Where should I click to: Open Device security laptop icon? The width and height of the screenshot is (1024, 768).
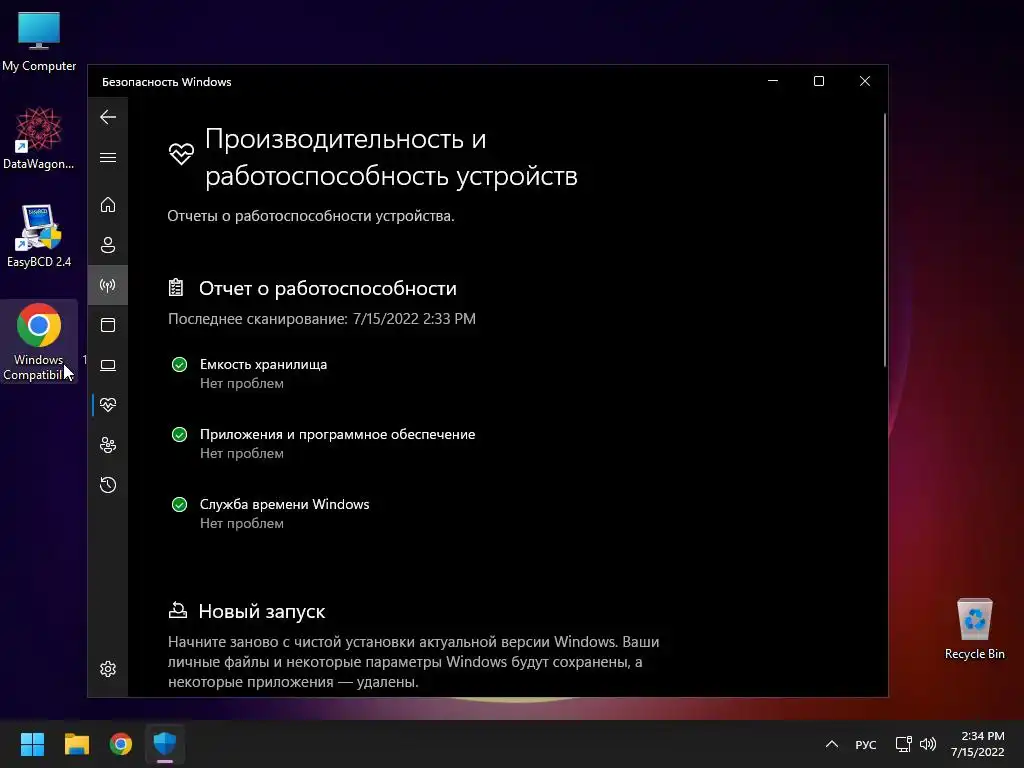[x=108, y=365]
